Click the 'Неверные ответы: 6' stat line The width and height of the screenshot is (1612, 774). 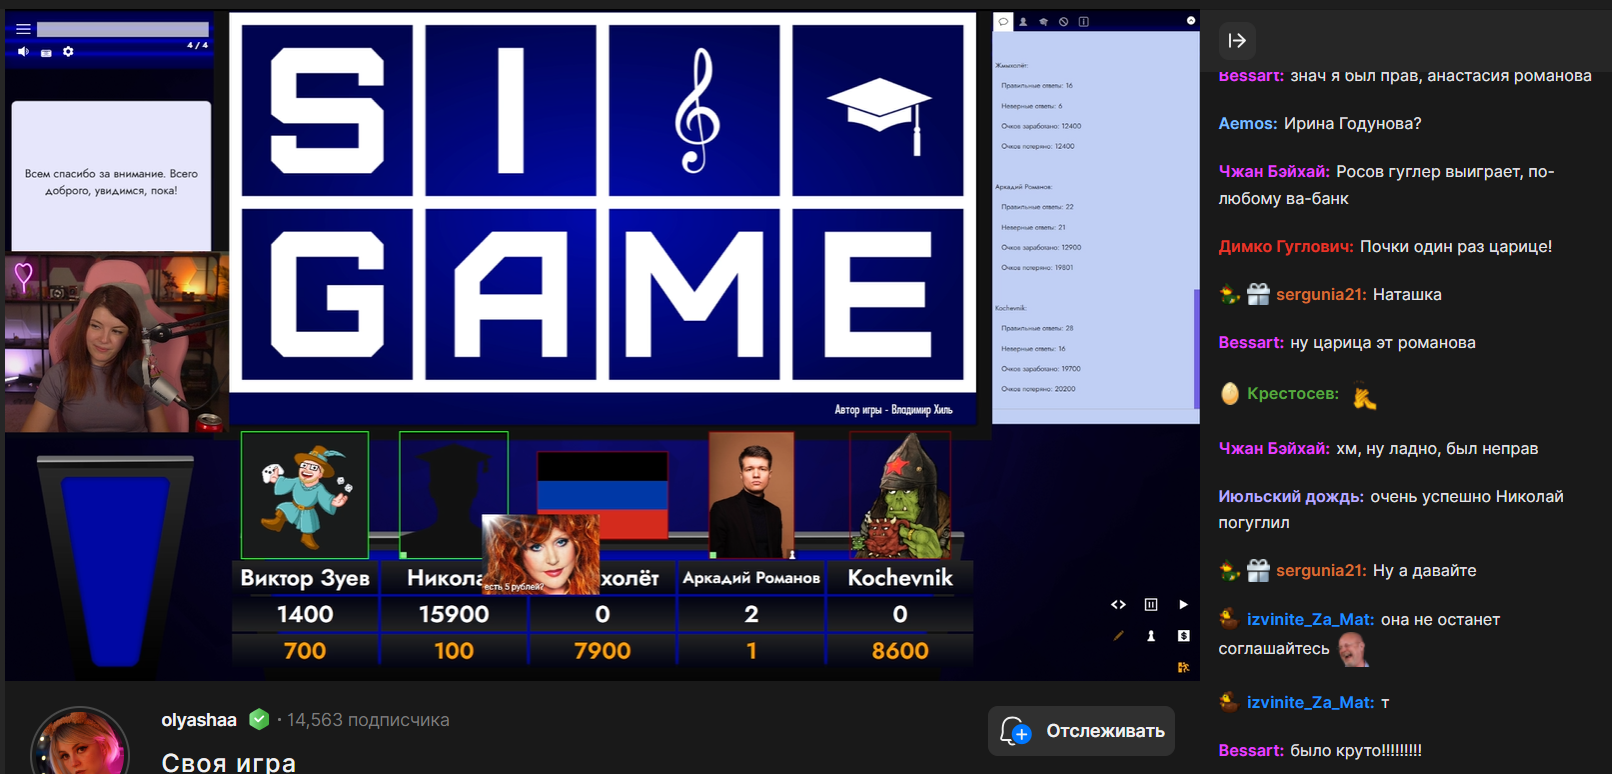click(1032, 106)
